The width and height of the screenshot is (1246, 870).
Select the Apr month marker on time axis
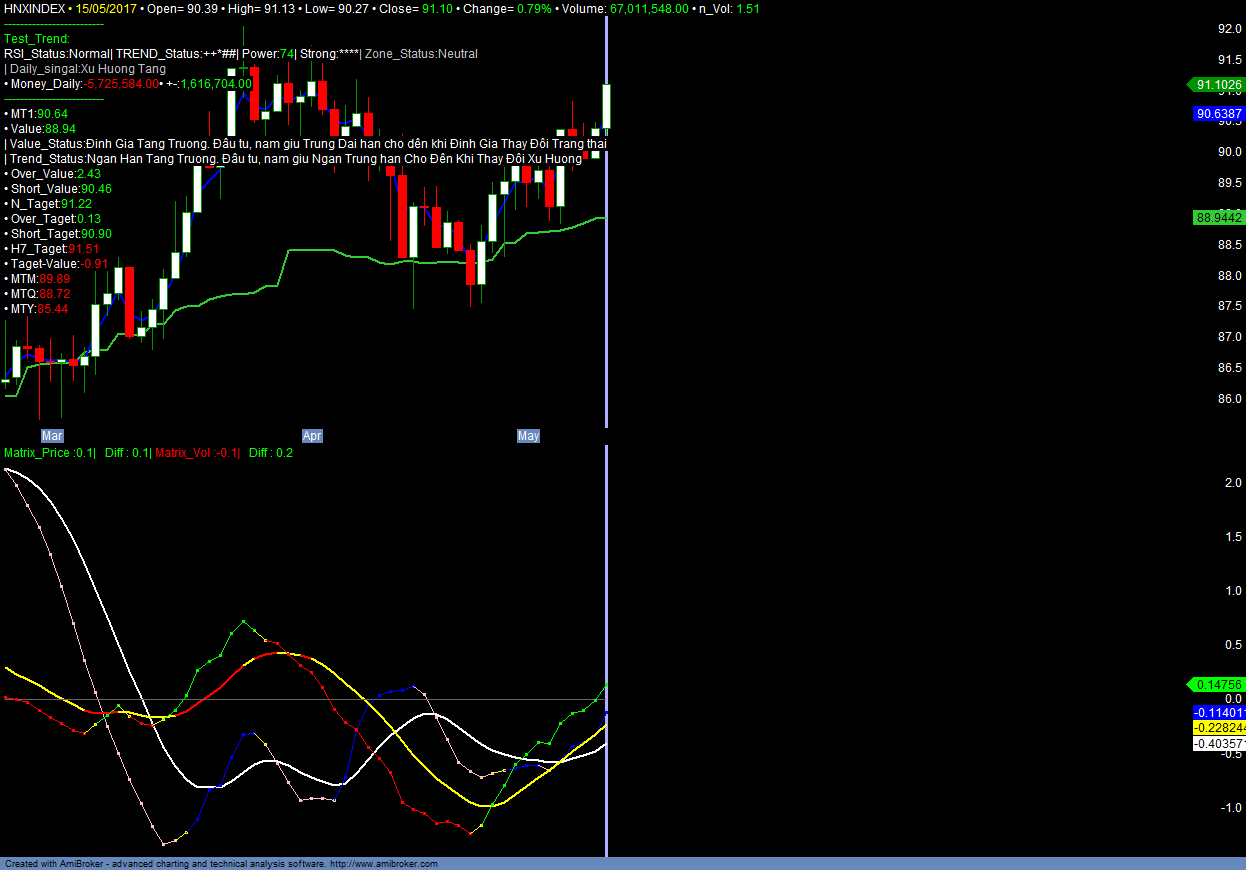(x=313, y=436)
